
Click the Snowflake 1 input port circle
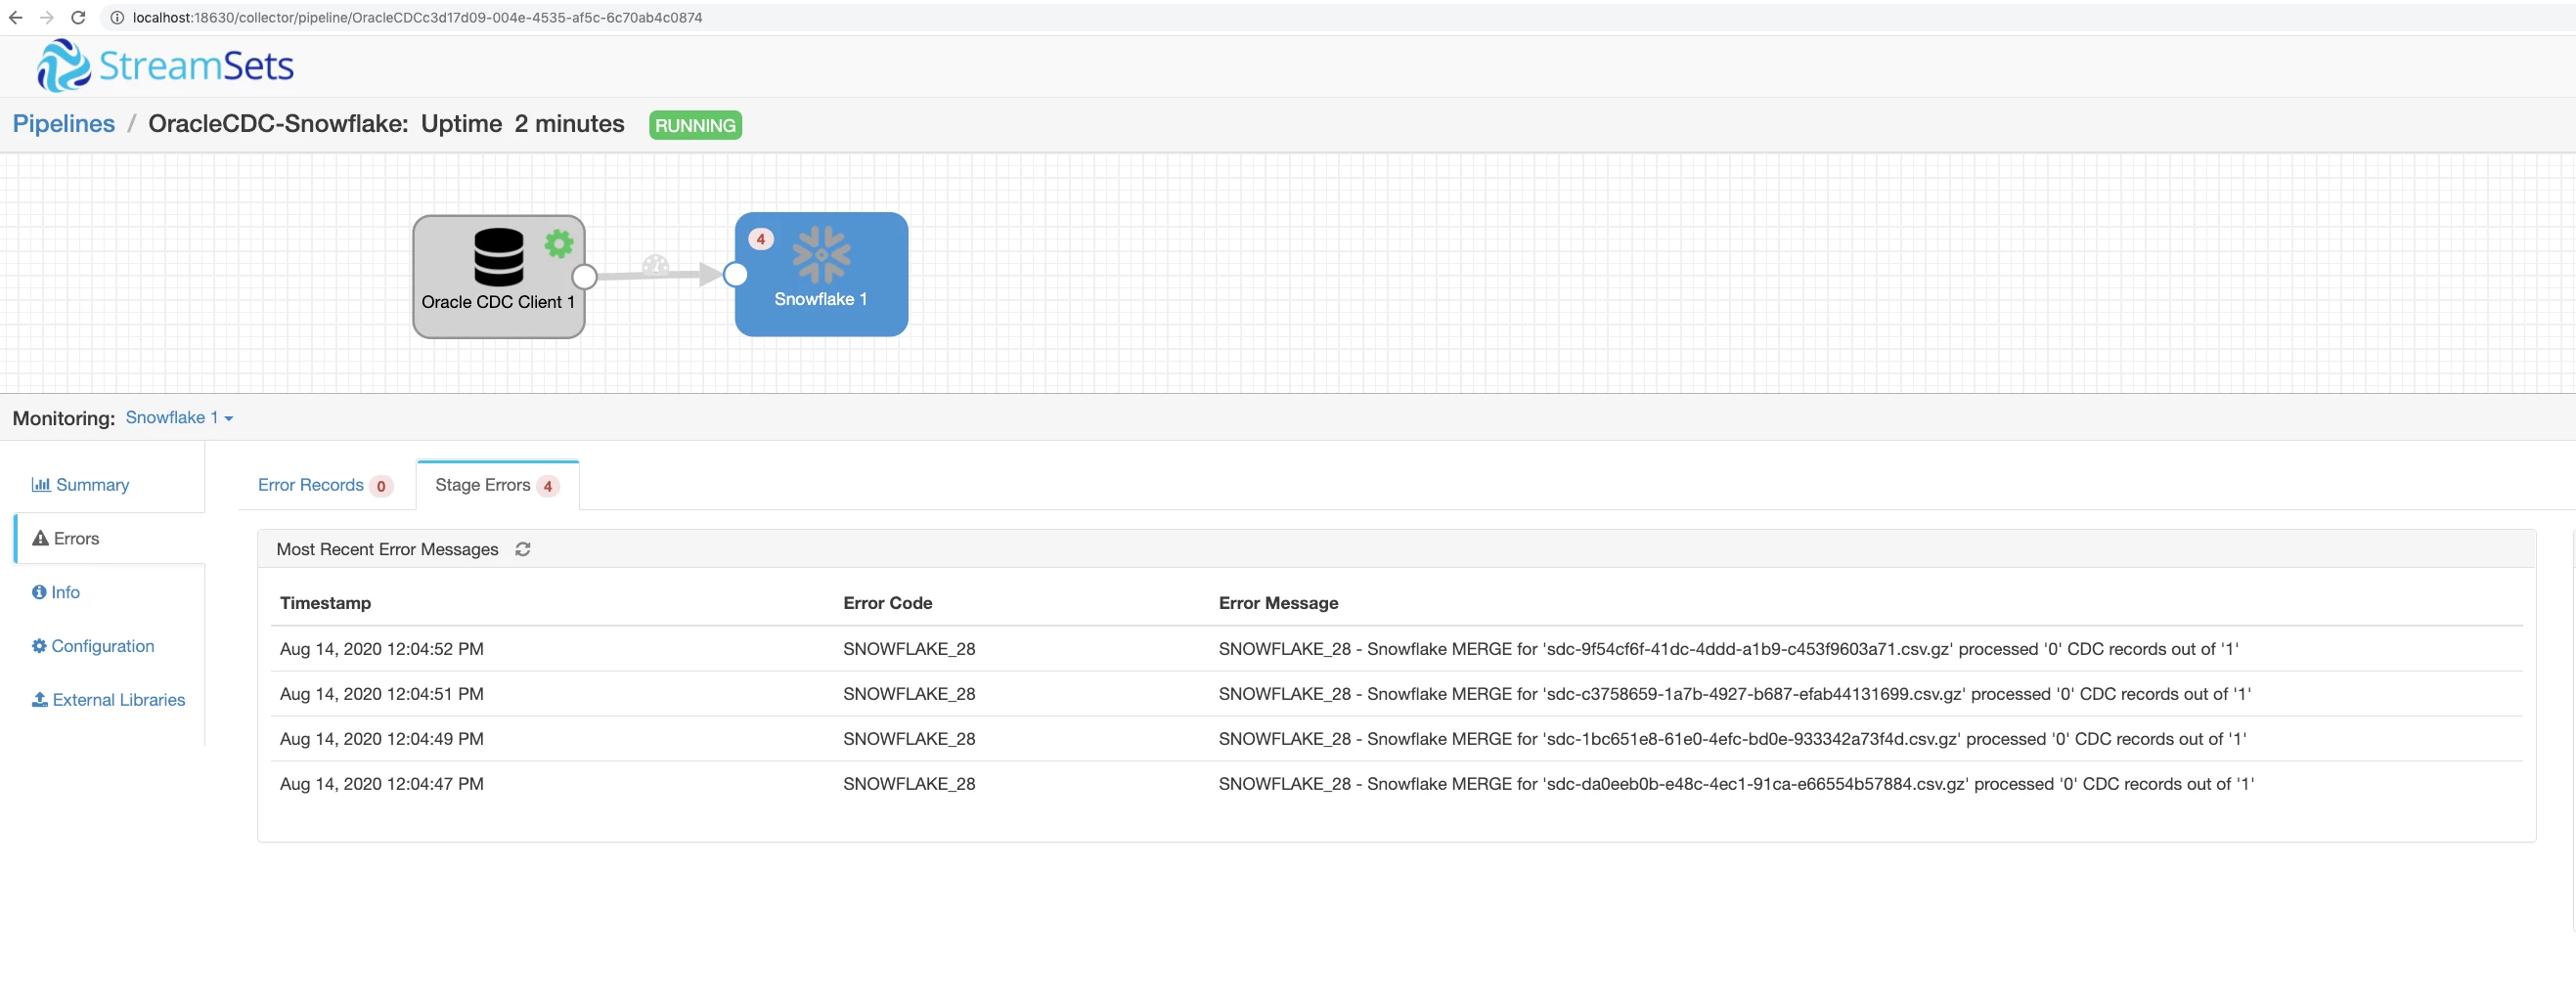735,274
